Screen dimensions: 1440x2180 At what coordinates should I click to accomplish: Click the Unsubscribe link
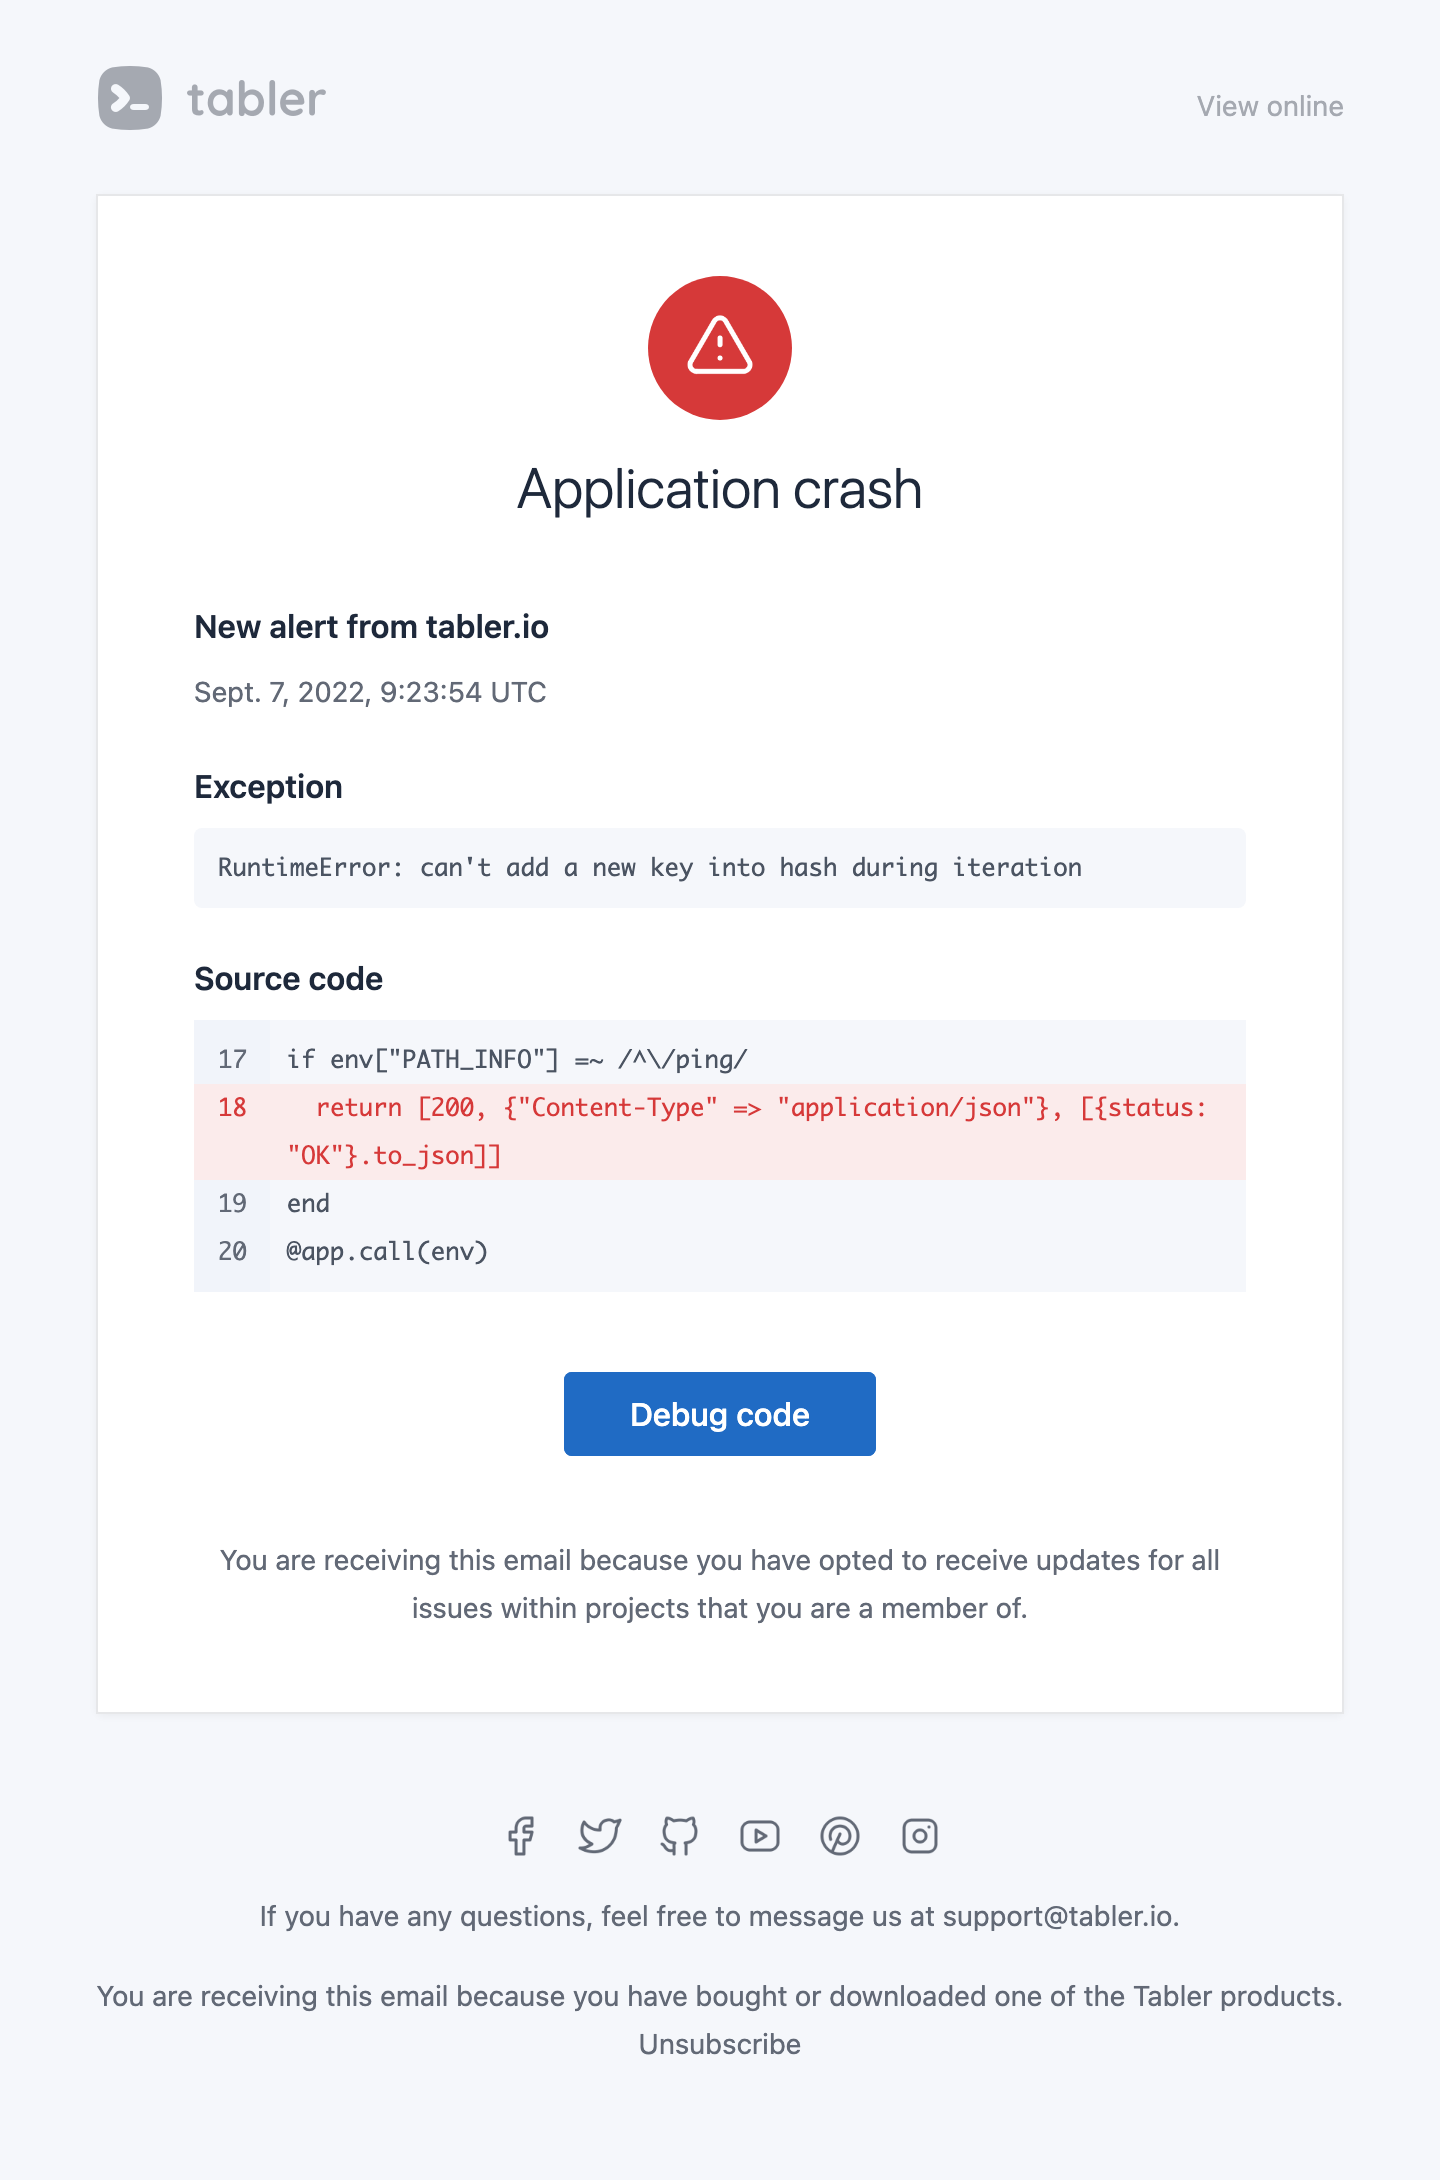coord(720,2044)
